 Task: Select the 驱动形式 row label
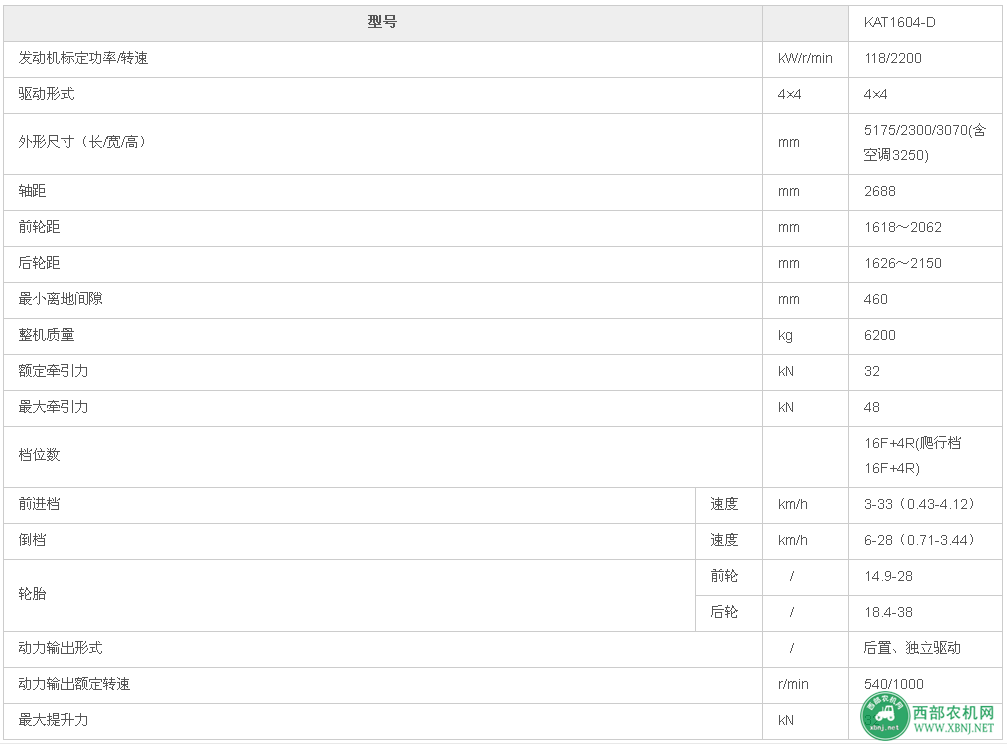[x=46, y=94]
